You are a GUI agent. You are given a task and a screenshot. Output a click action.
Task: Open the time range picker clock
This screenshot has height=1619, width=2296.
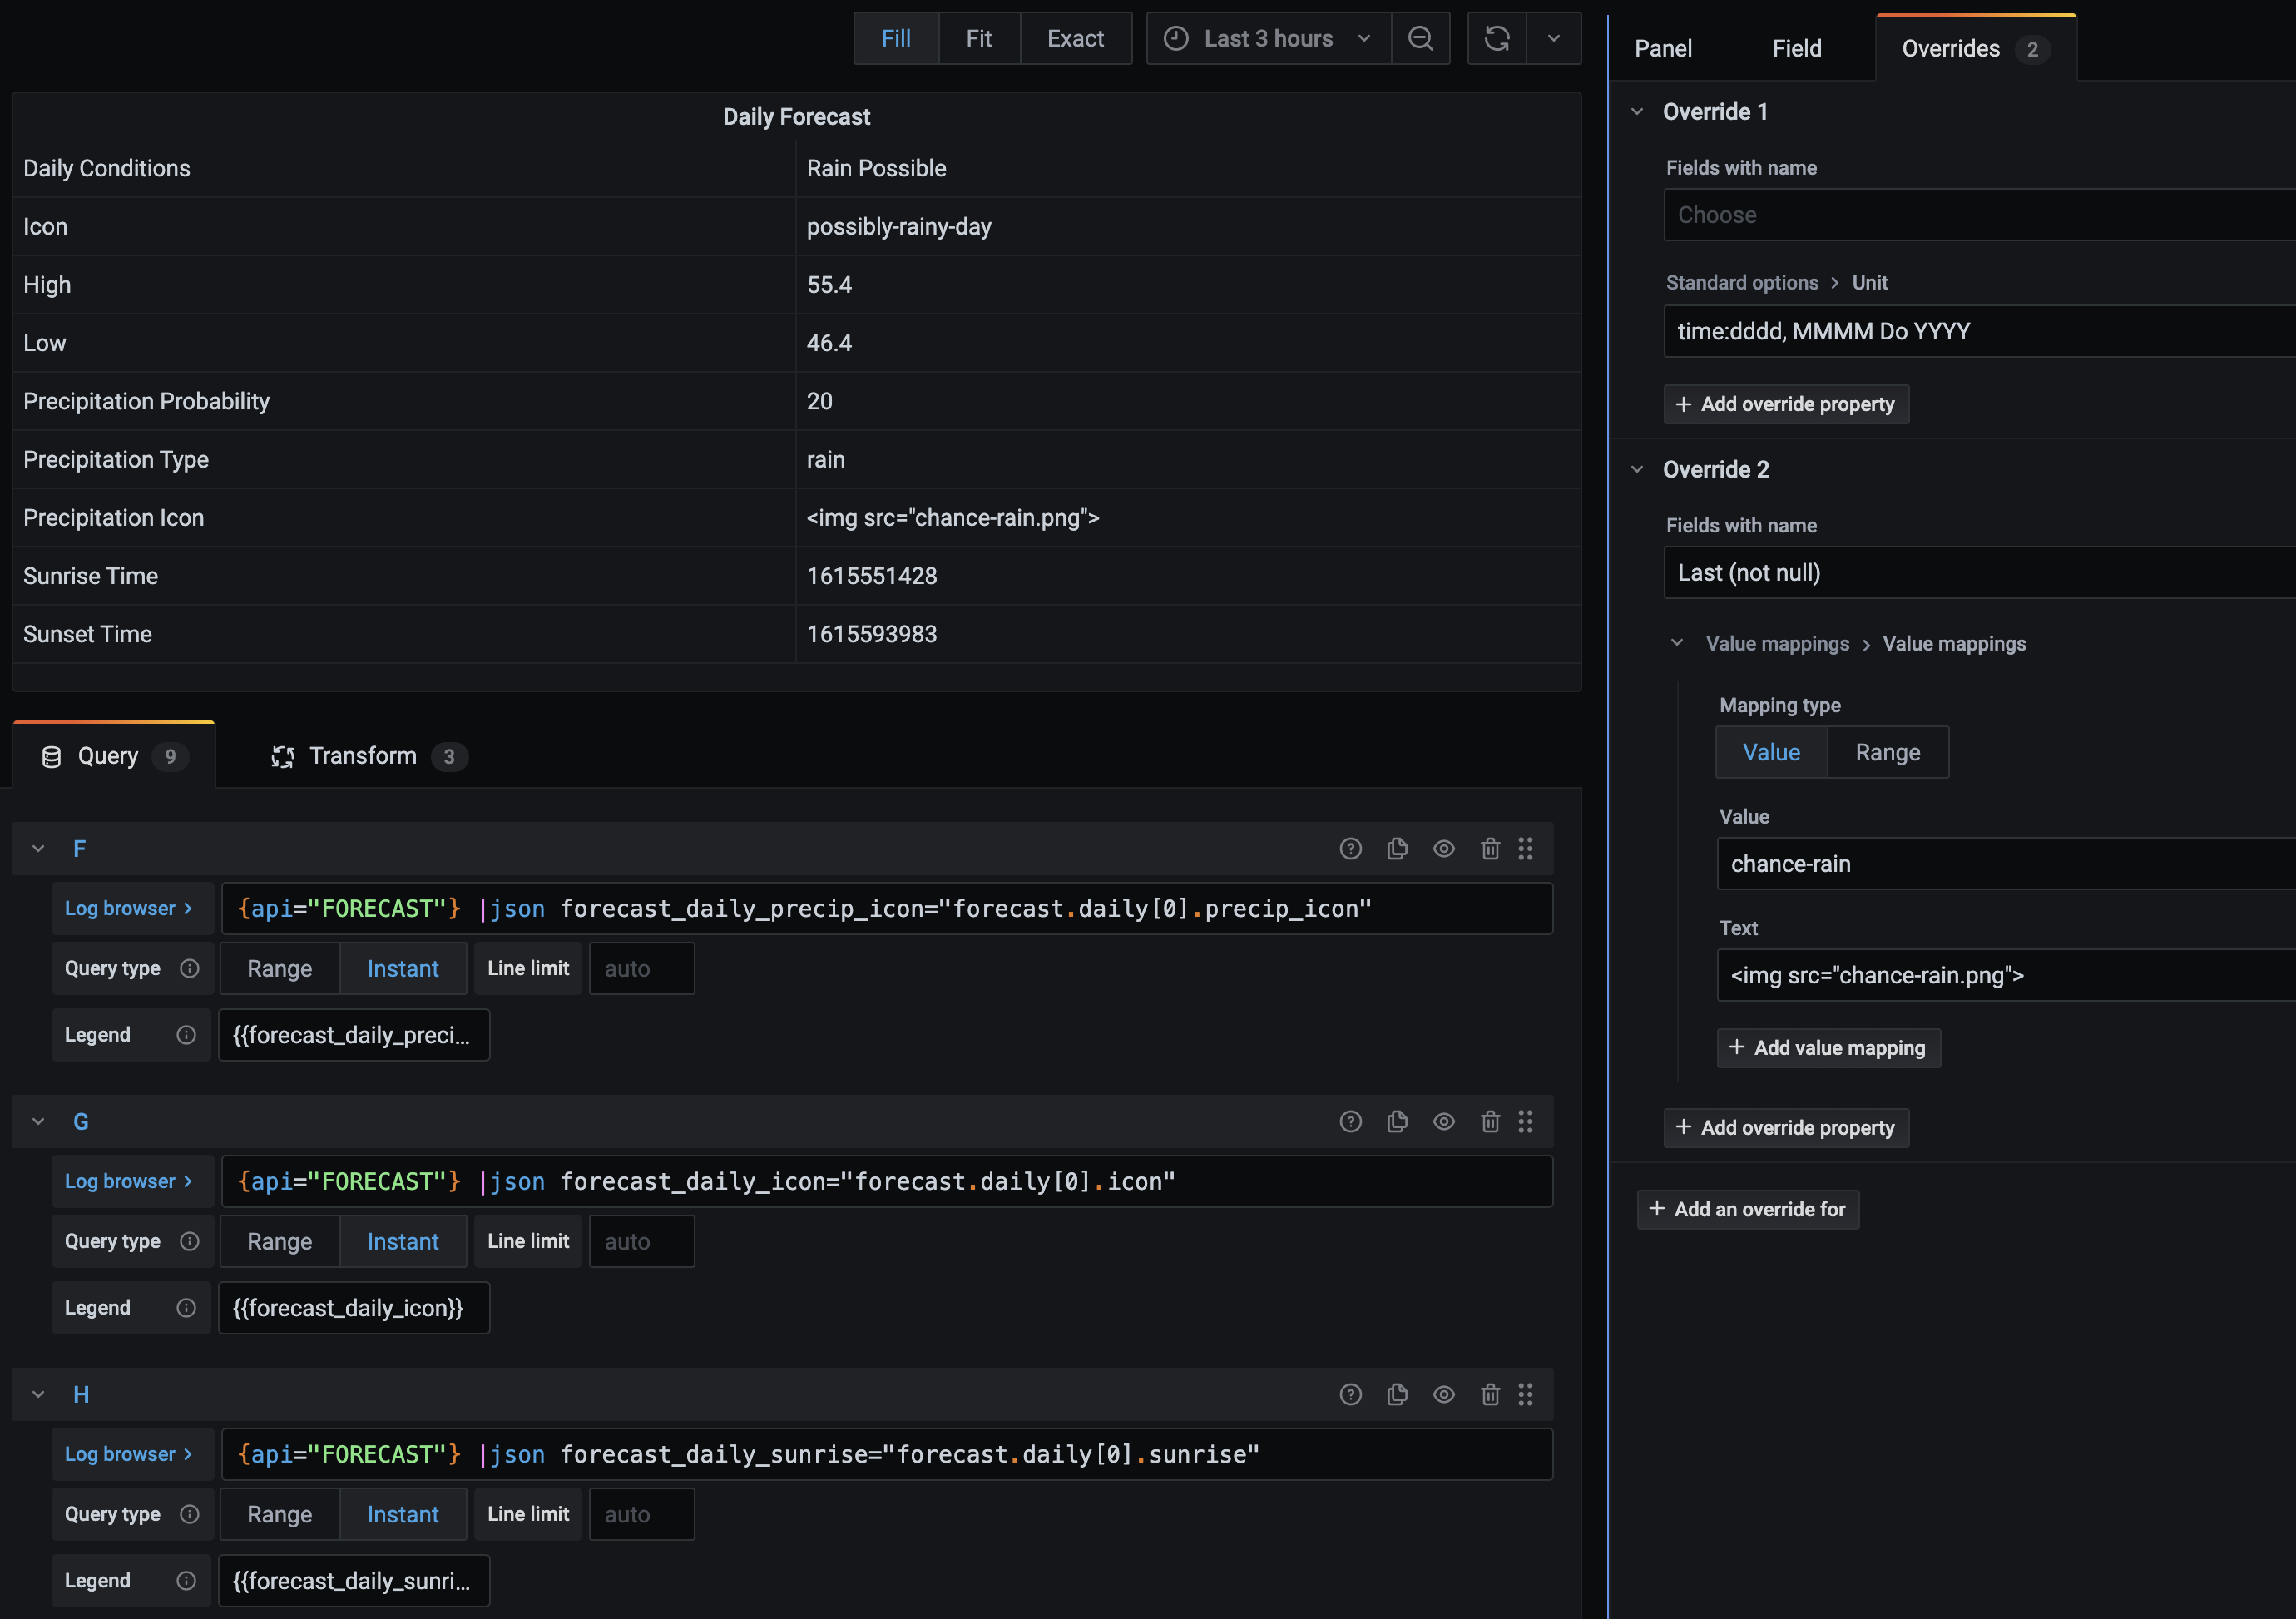click(x=1177, y=38)
